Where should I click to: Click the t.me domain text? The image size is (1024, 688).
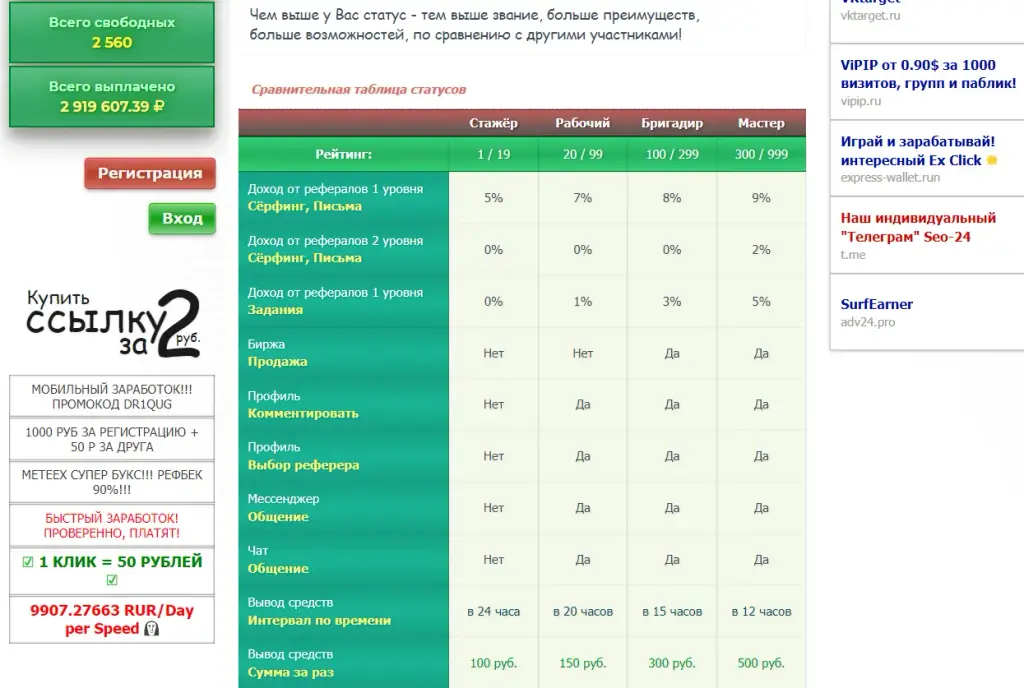853,254
